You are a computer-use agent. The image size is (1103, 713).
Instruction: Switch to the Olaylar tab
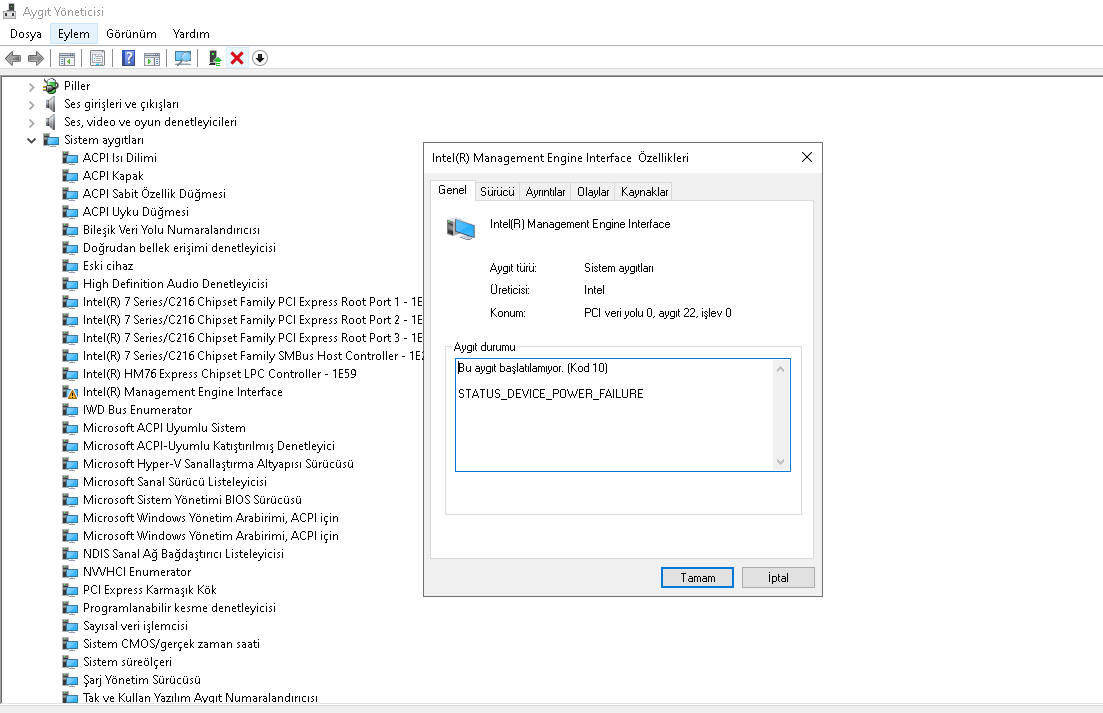coord(593,191)
